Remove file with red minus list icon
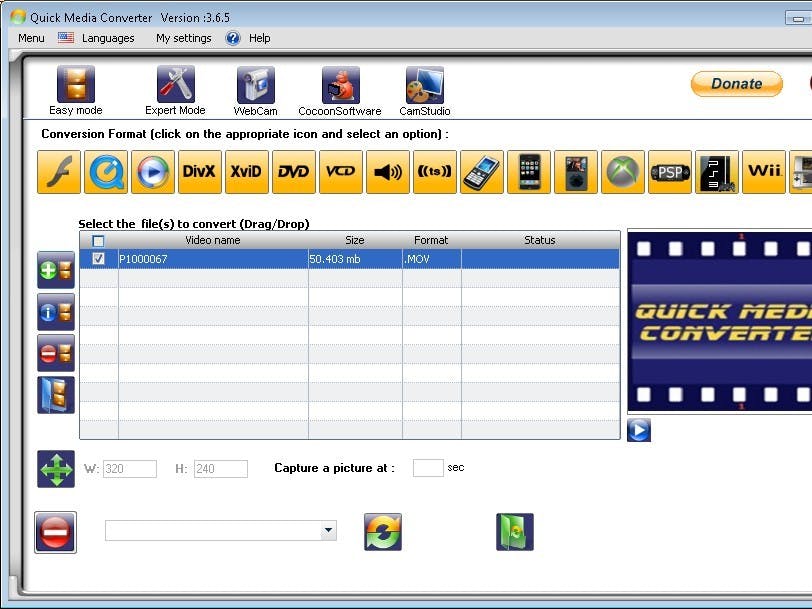The image size is (812, 609). click(x=56, y=353)
